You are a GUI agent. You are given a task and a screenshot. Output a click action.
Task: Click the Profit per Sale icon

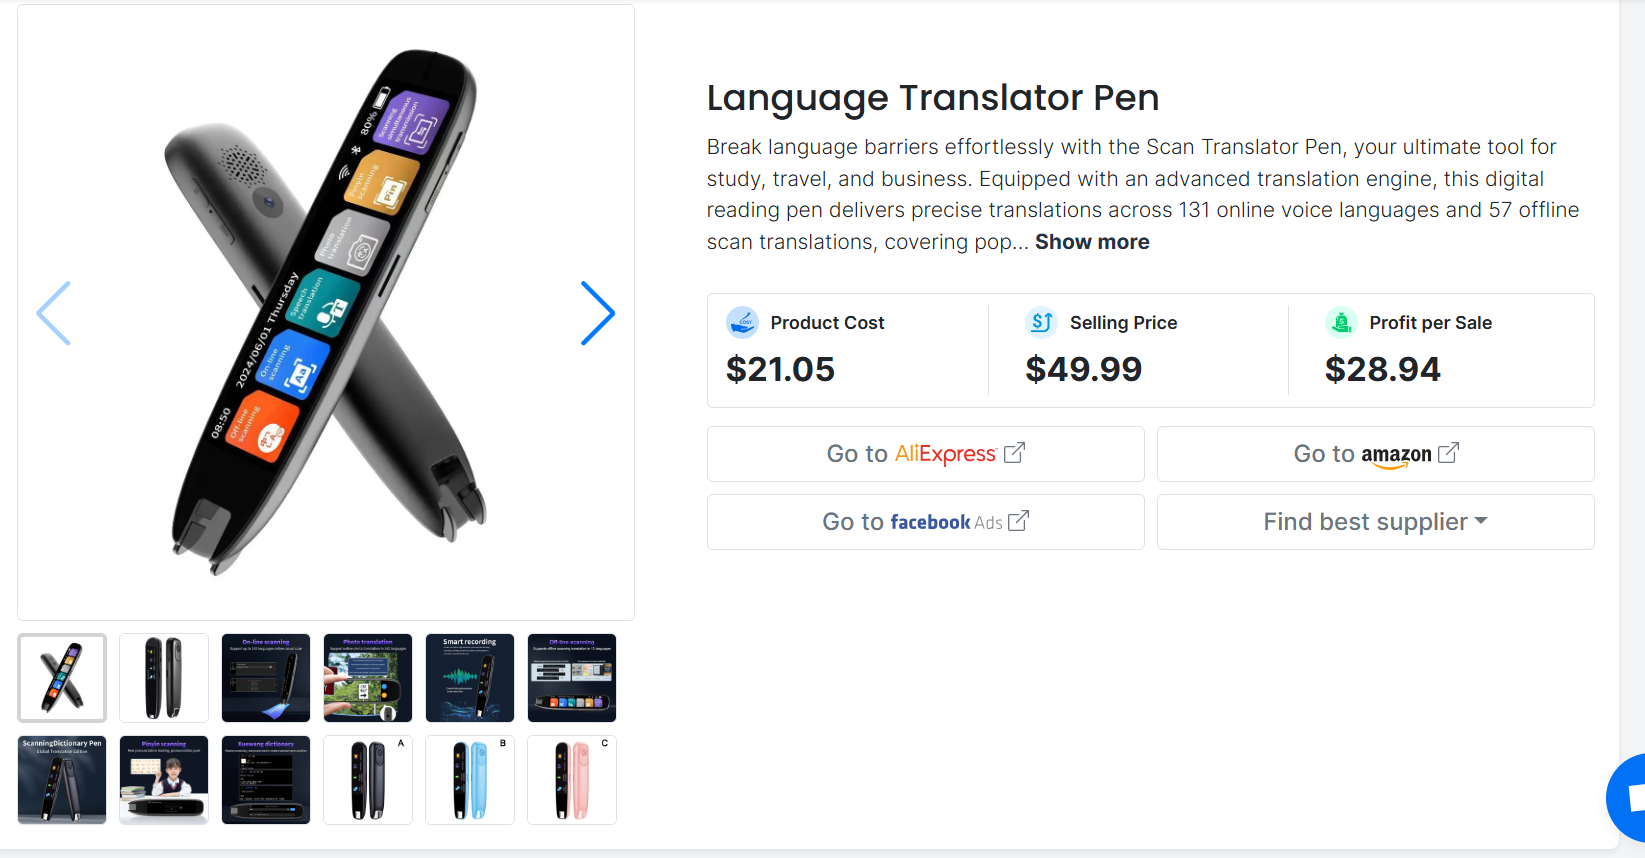point(1341,322)
